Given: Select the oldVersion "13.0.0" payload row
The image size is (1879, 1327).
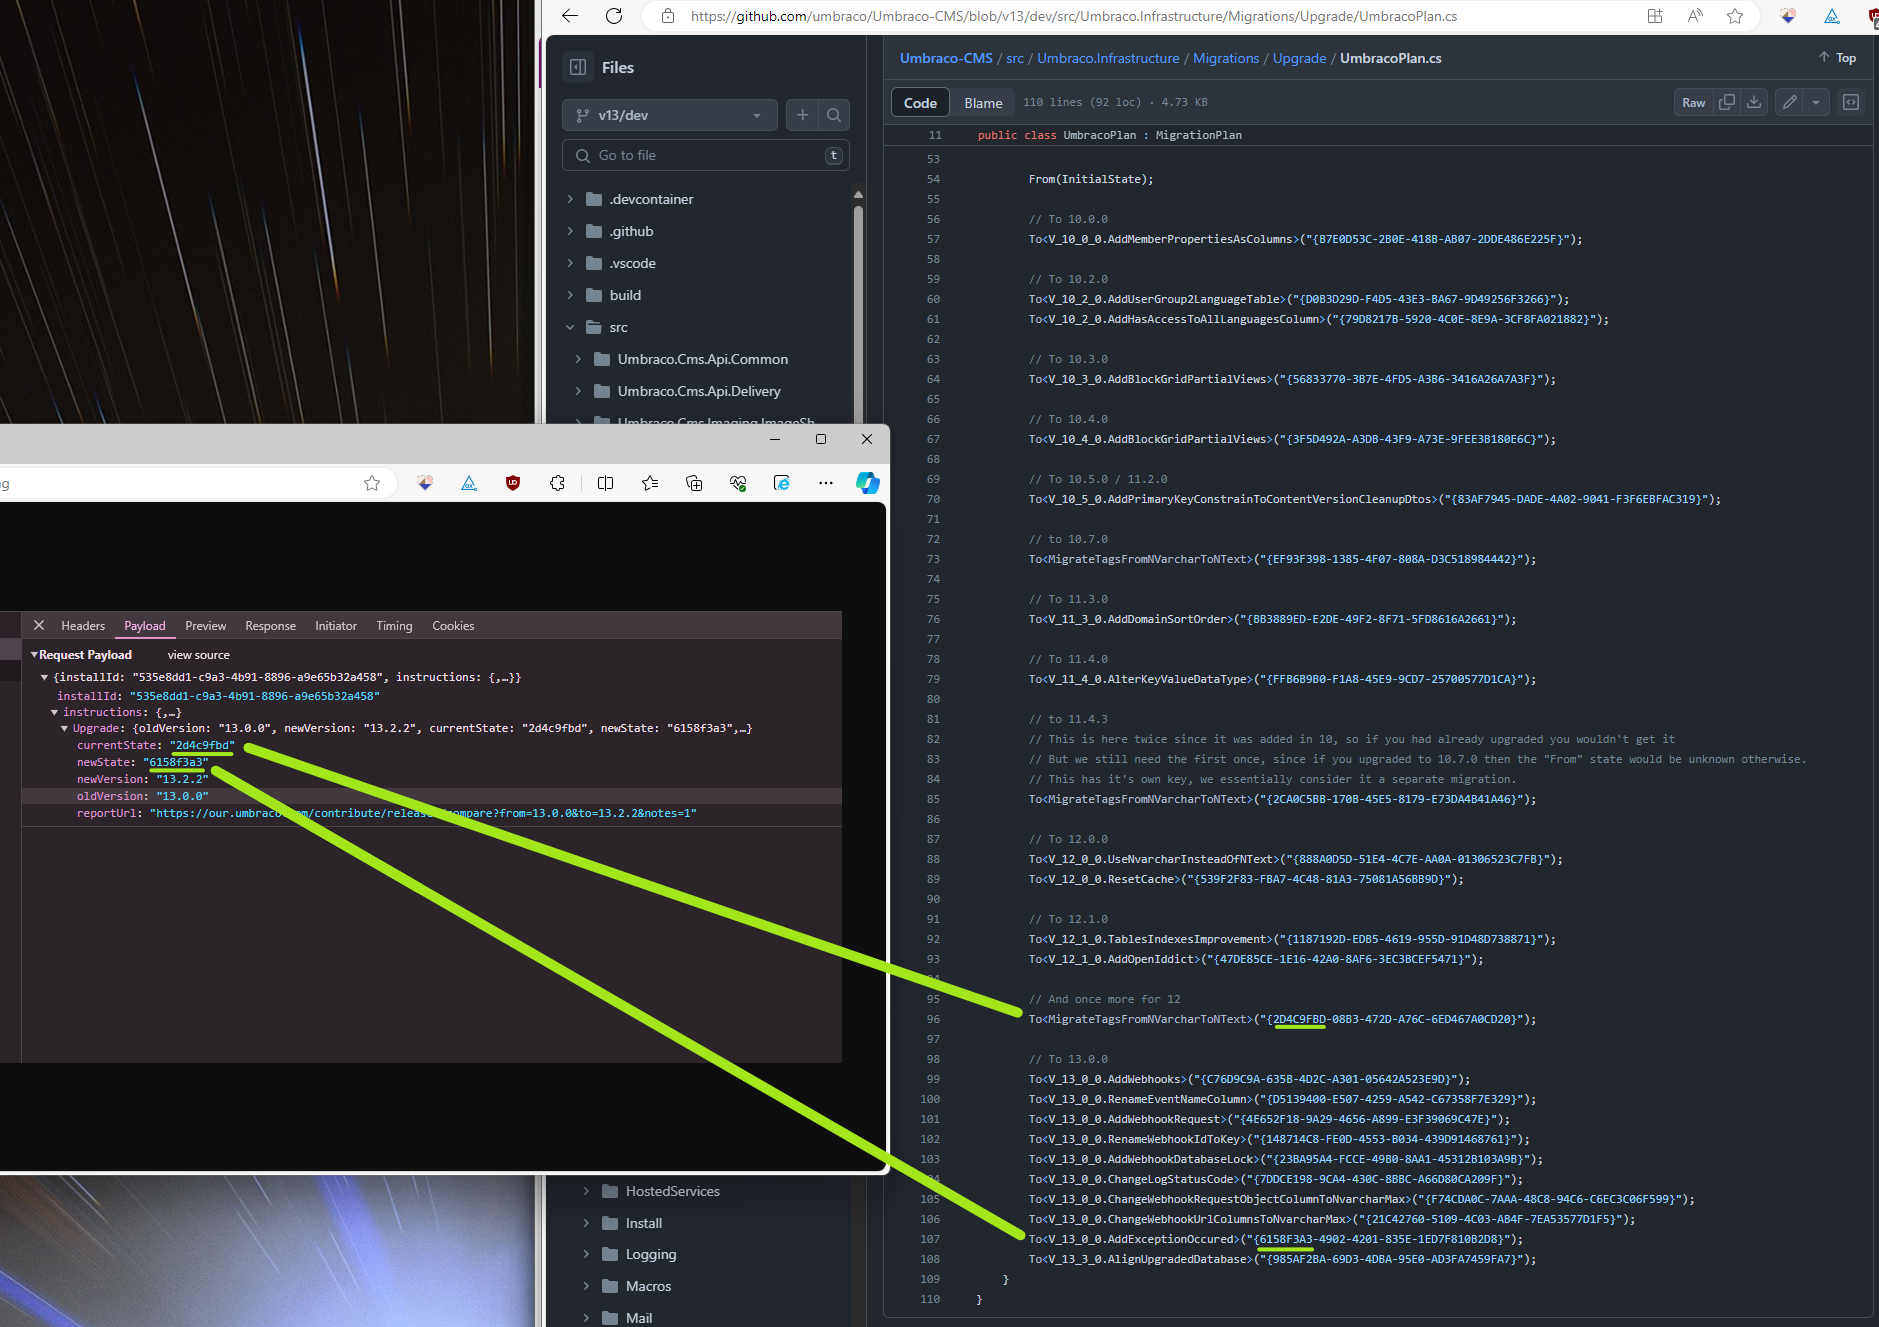Looking at the screenshot, I should click(x=431, y=796).
